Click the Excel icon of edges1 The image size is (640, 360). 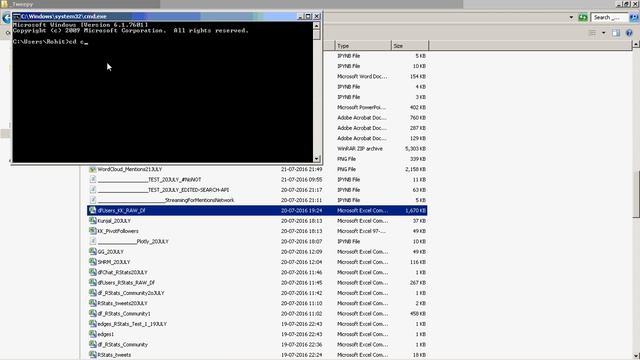click(93, 334)
